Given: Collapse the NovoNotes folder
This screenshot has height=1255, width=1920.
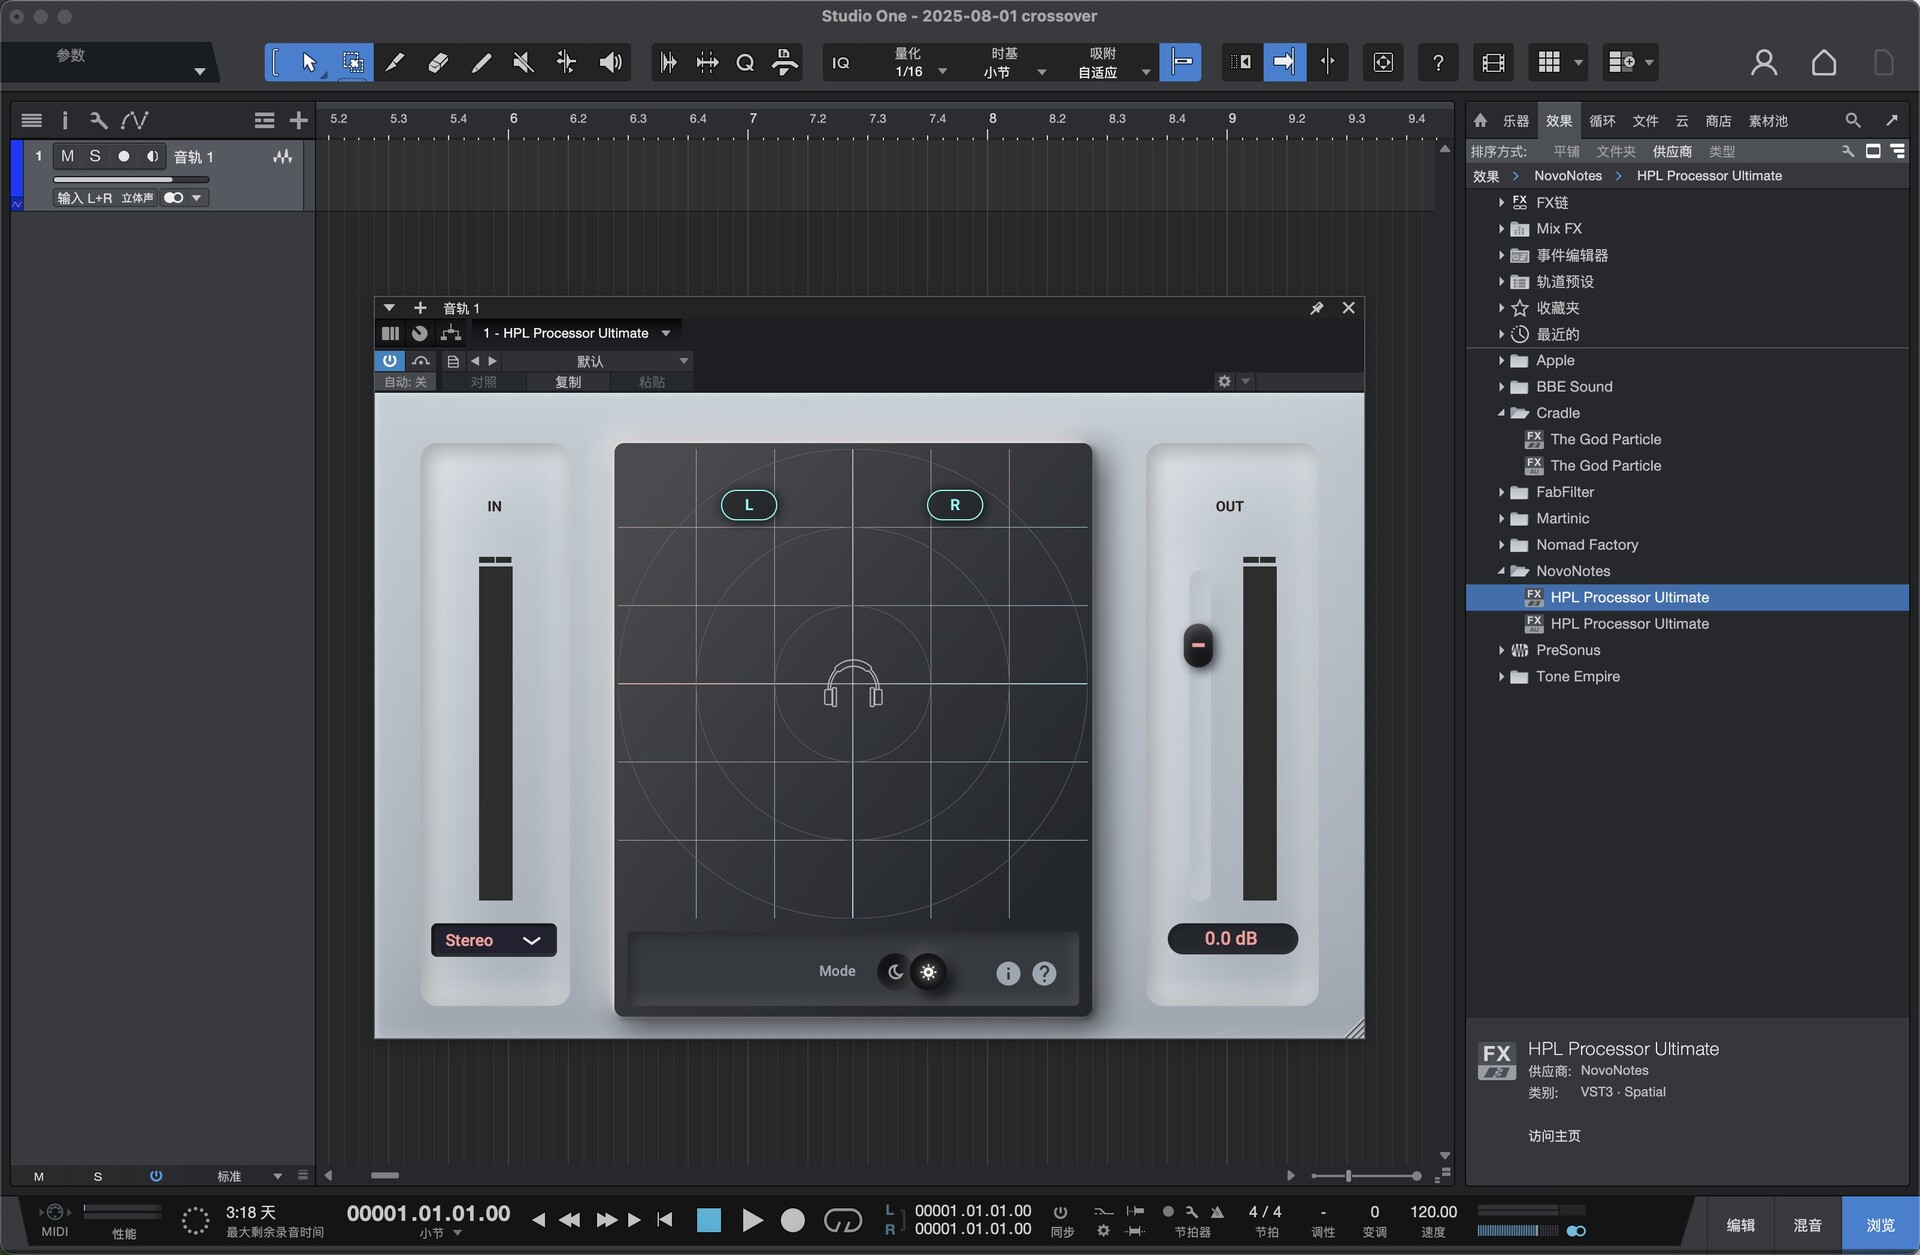Looking at the screenshot, I should tap(1501, 571).
